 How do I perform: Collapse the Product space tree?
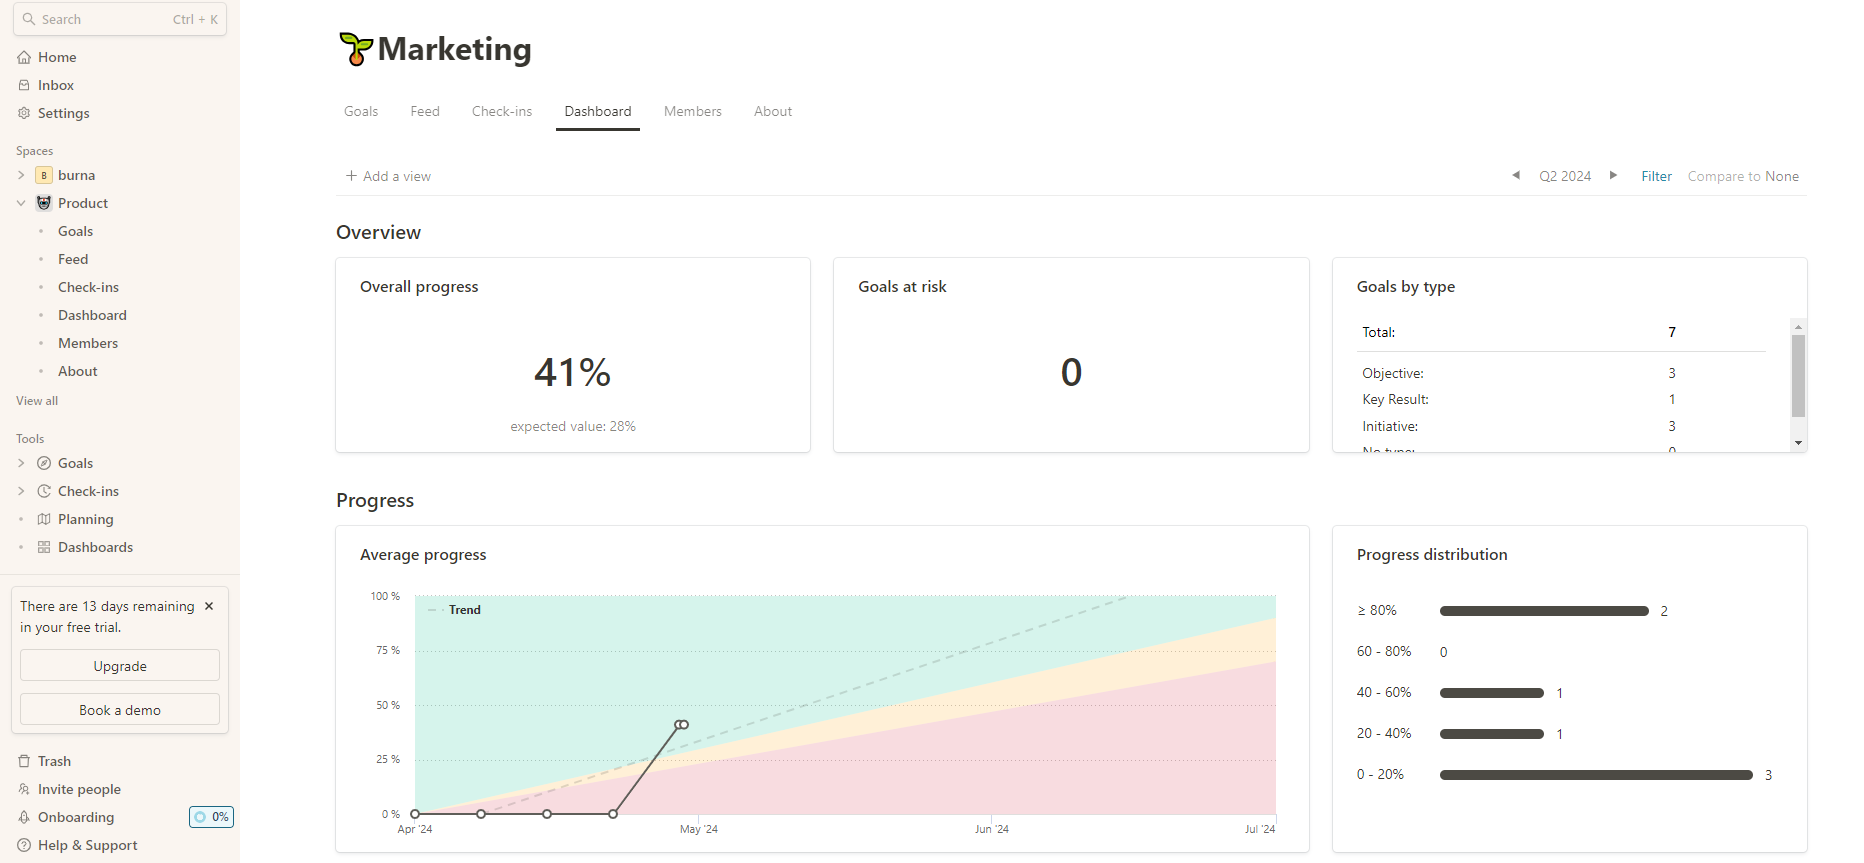pyautogui.click(x=21, y=204)
